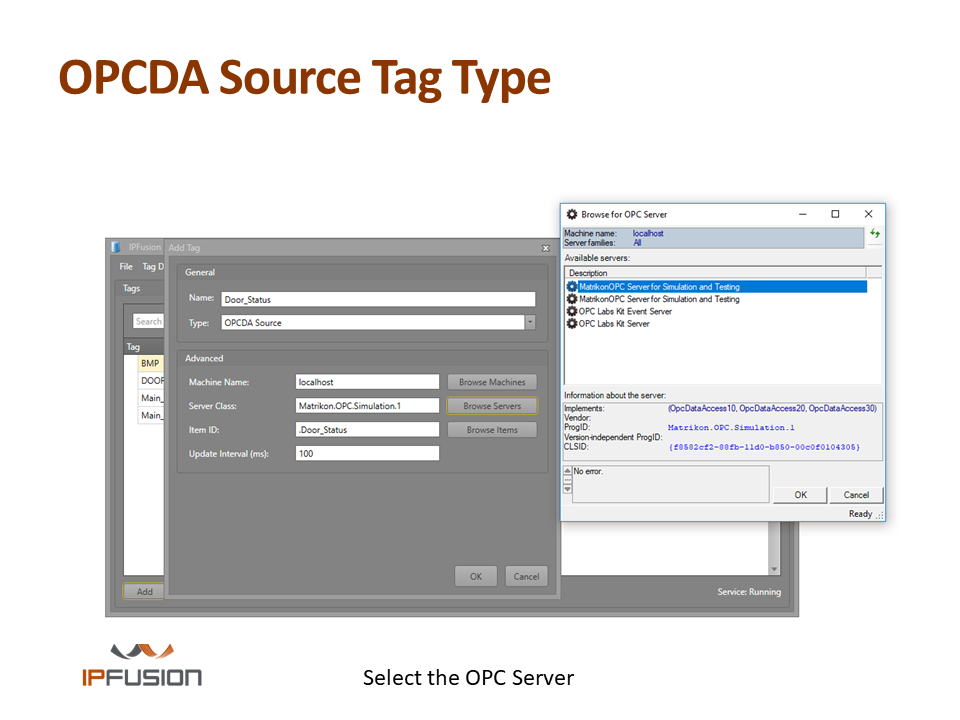Click the Name field containing Door_Status
The height and width of the screenshot is (720, 960).
[378, 299]
